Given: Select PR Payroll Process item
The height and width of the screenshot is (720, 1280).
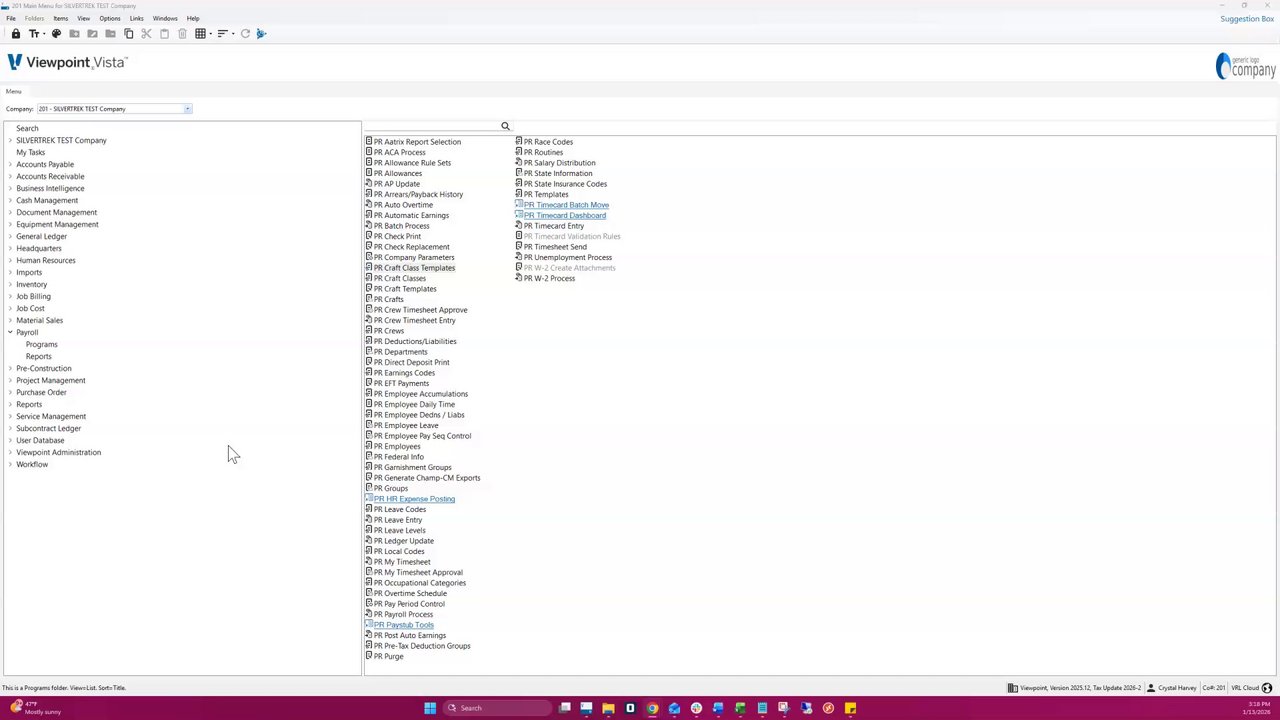Looking at the screenshot, I should tap(403, 614).
